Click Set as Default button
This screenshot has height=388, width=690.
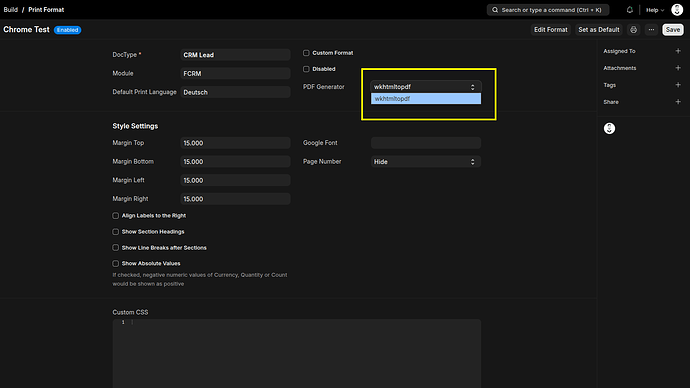pyautogui.click(x=599, y=29)
